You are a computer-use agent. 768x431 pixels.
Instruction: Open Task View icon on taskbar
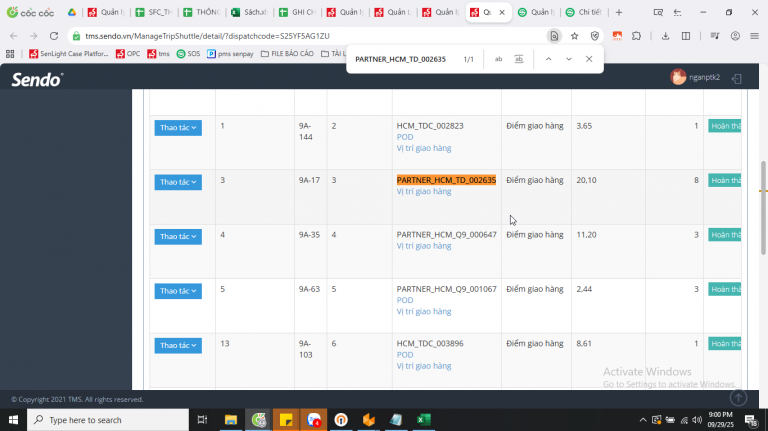(202, 420)
